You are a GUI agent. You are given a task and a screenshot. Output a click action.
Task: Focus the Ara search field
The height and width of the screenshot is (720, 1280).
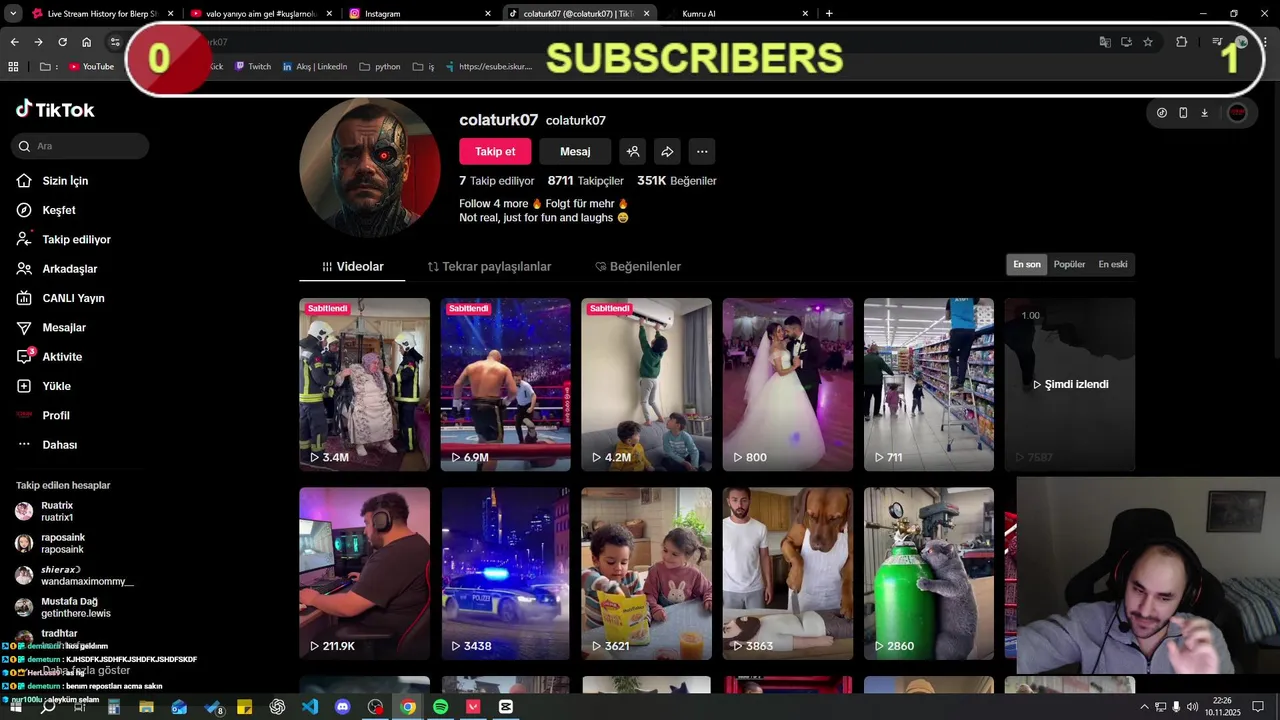[80, 146]
